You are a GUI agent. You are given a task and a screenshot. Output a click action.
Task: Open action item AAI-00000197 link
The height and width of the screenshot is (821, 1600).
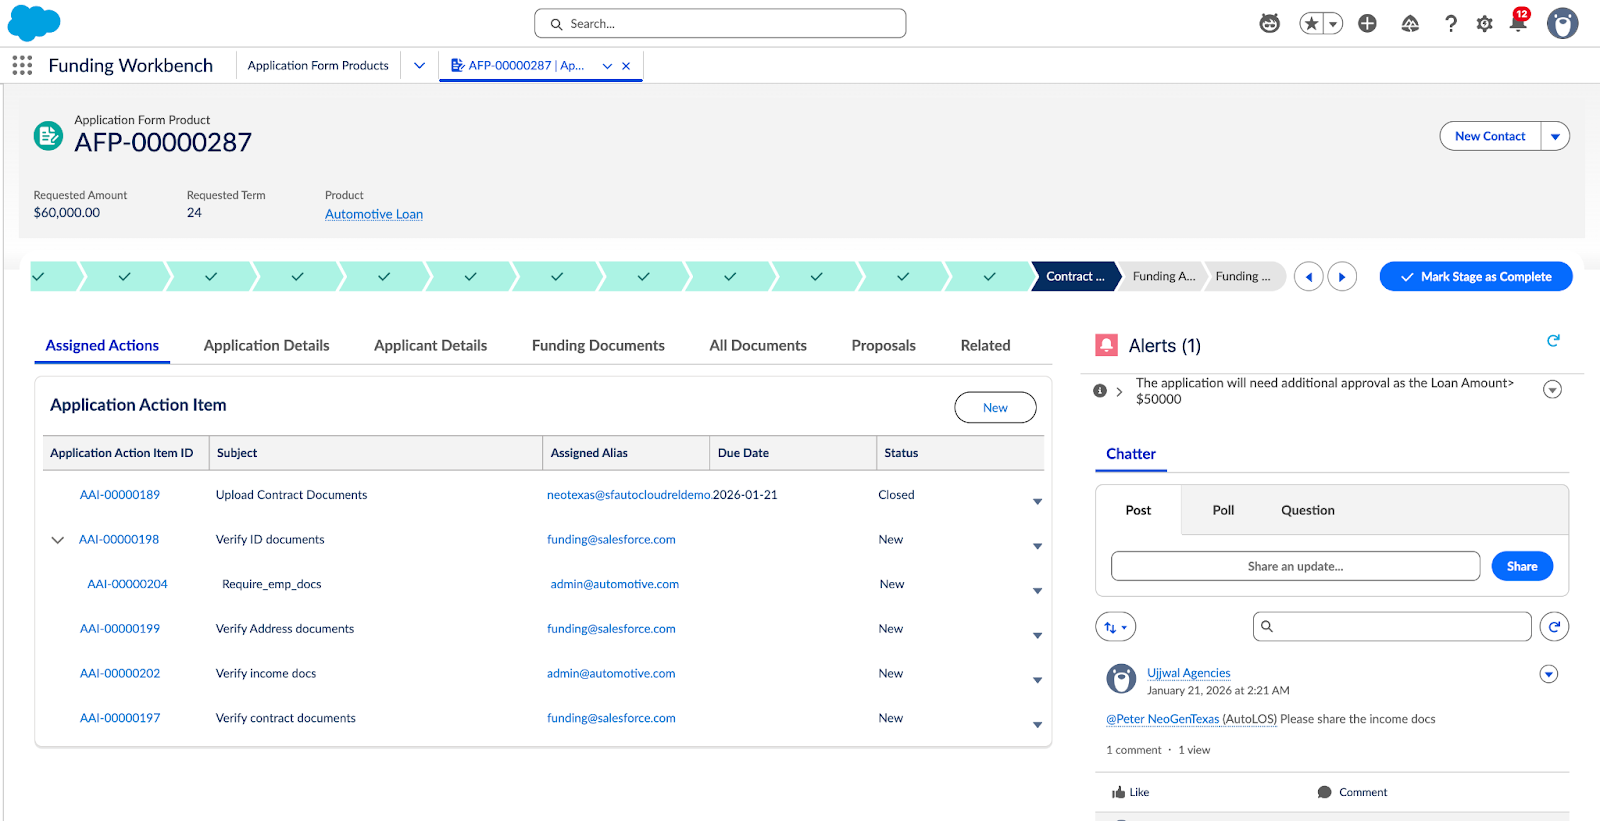point(120,718)
